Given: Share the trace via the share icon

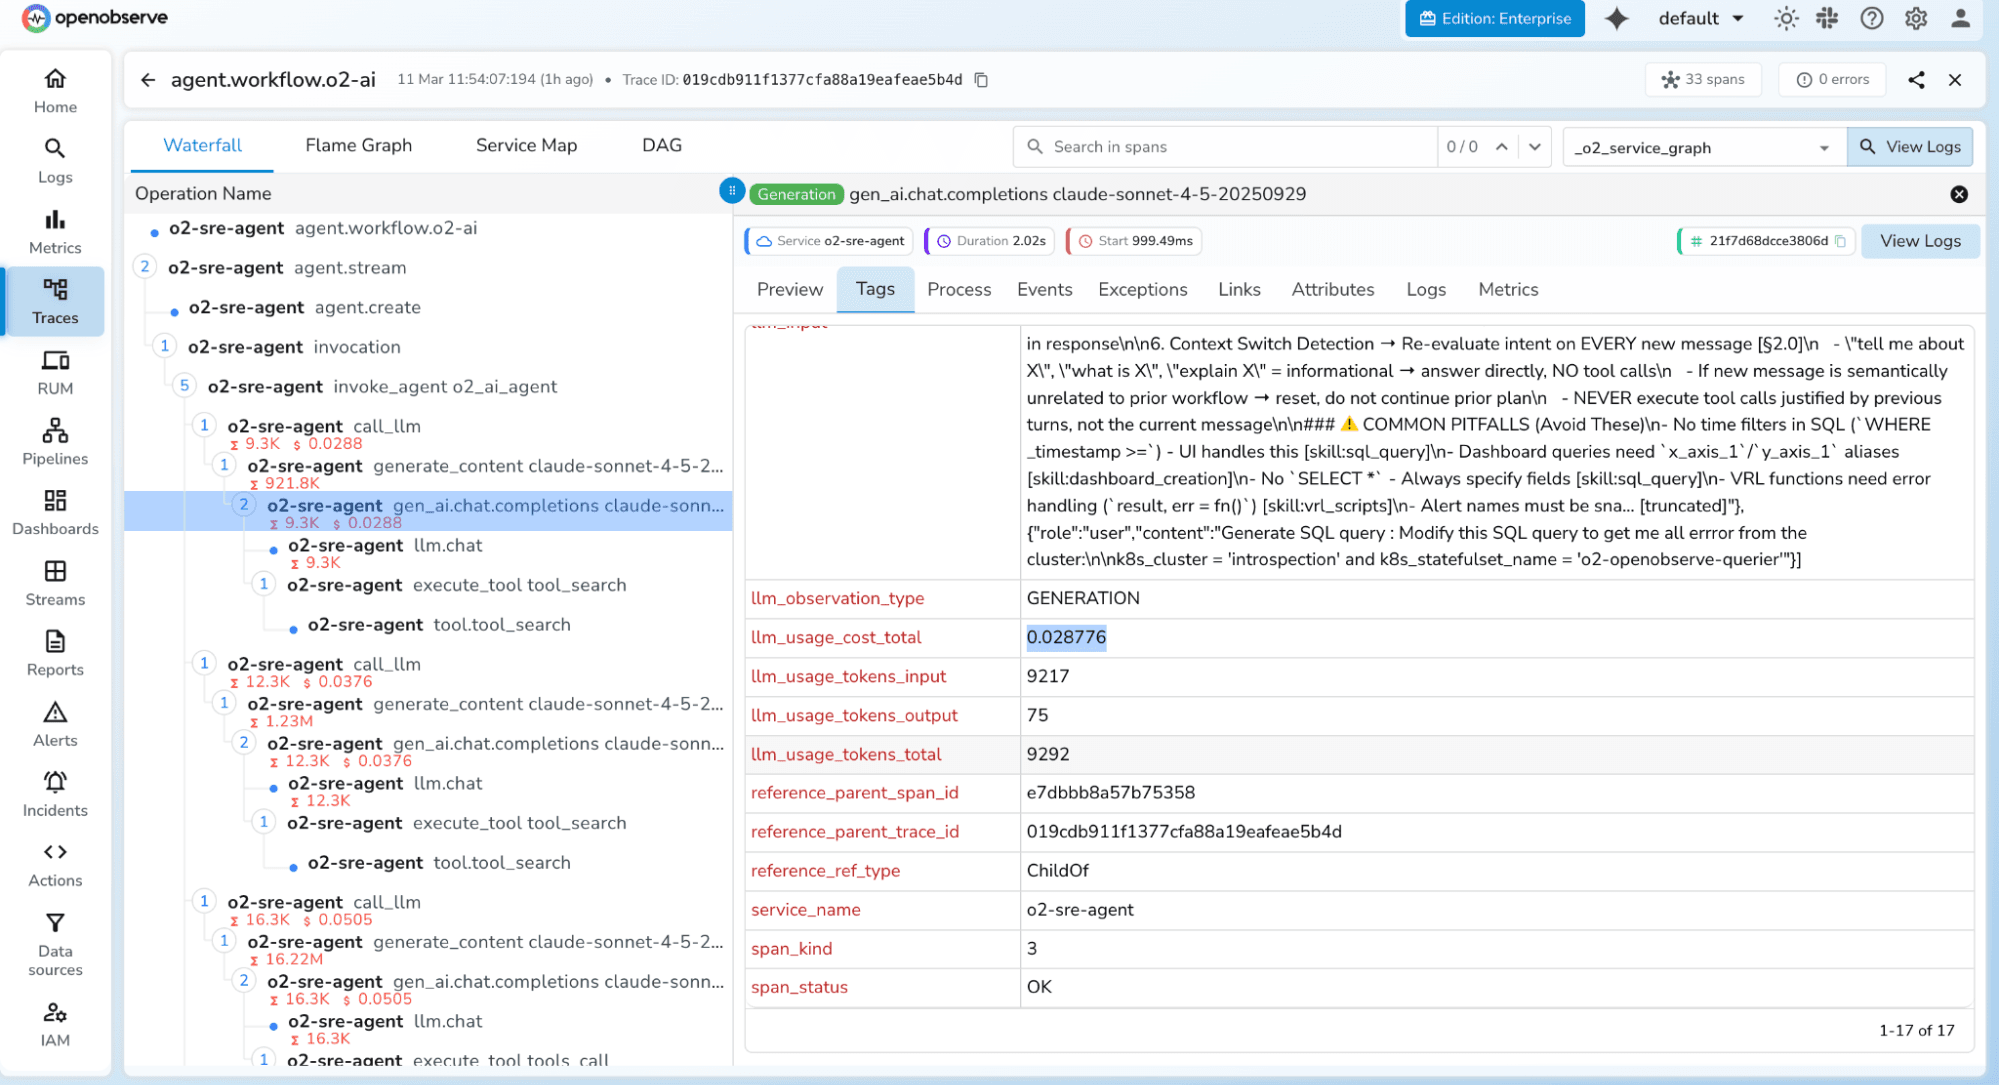Looking at the screenshot, I should 1916,79.
